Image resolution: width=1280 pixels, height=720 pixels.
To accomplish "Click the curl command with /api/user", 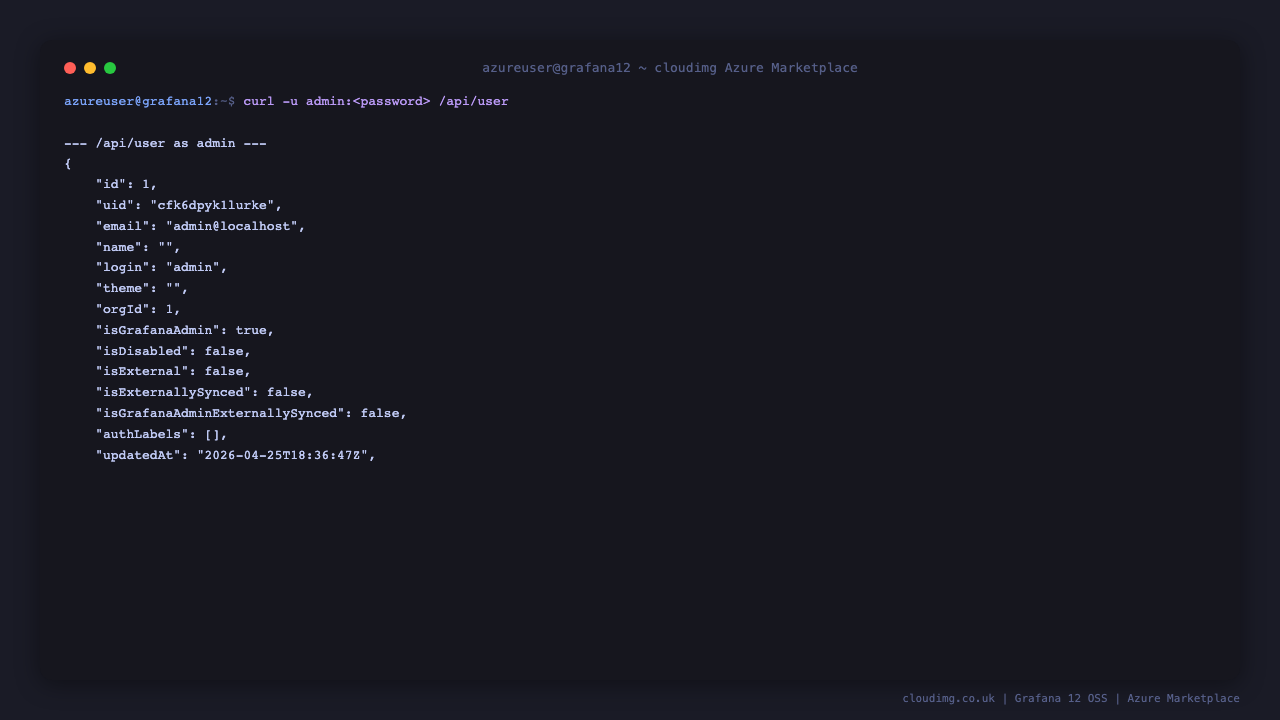I will (376, 101).
